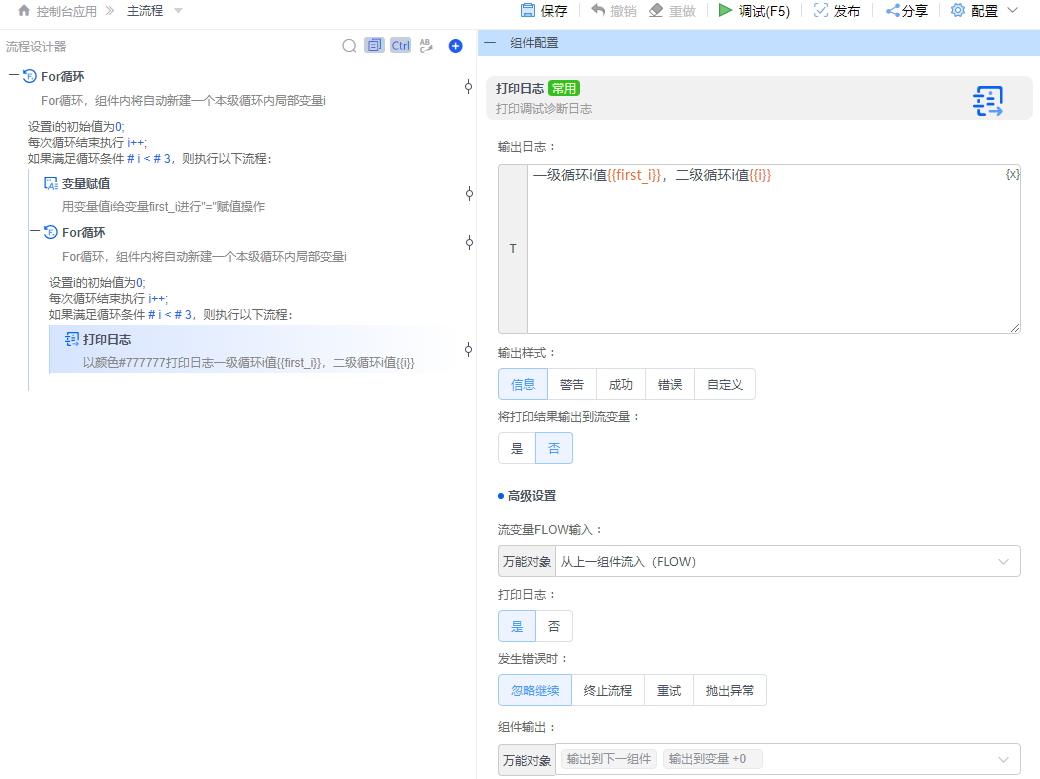Toggle the note view icon in designer toolbar

tap(374, 45)
